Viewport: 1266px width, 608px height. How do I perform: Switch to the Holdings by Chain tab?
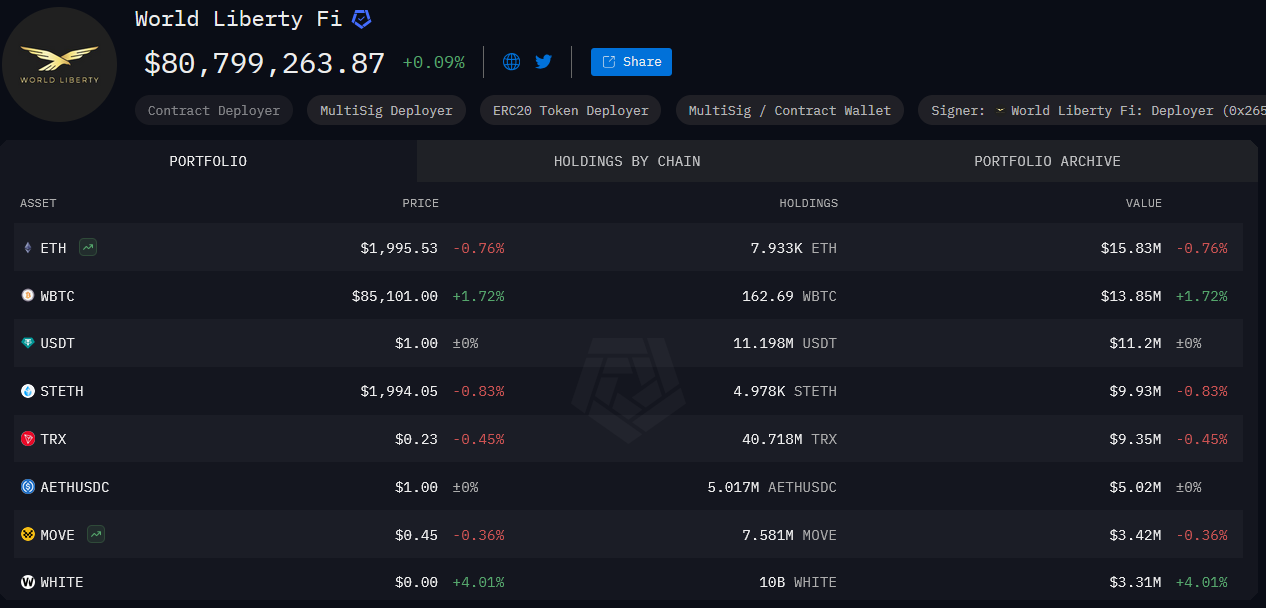[627, 161]
